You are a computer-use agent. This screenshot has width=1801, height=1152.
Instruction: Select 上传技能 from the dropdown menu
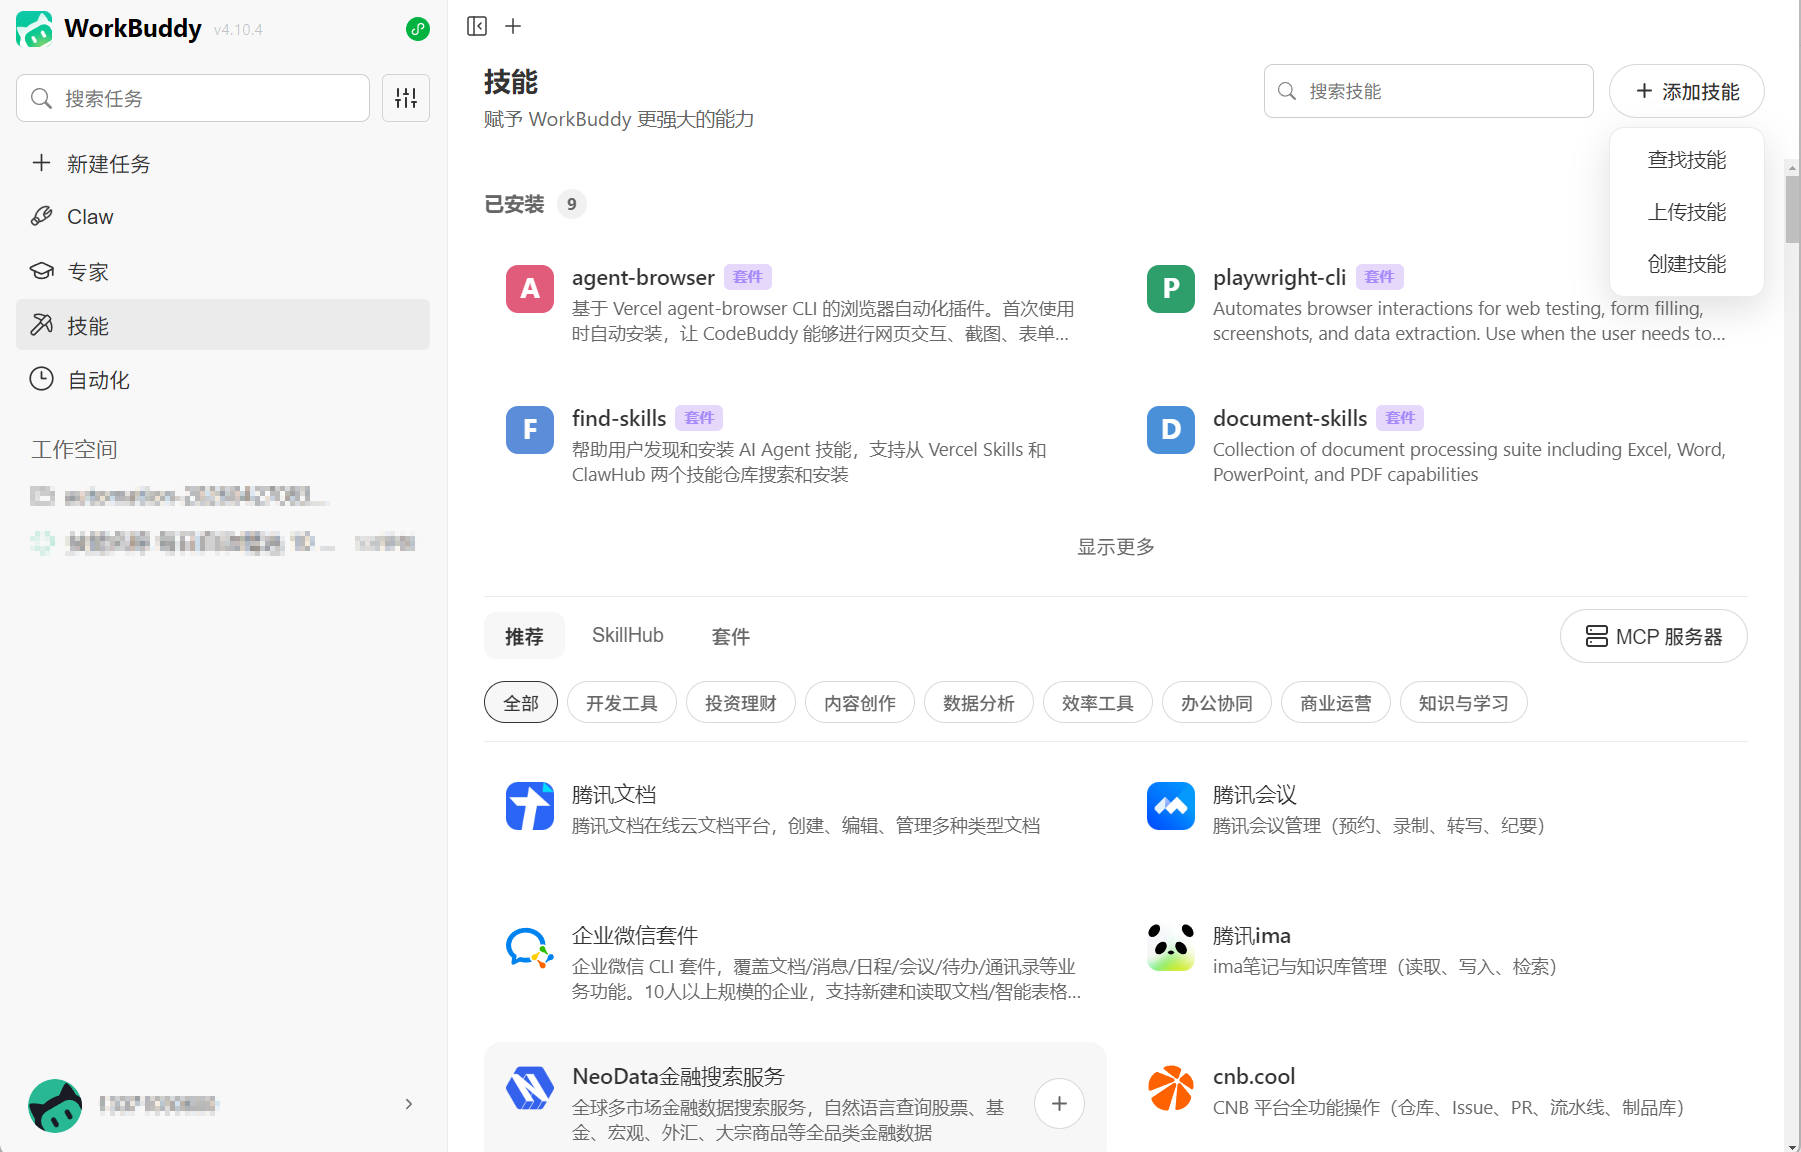pos(1687,212)
